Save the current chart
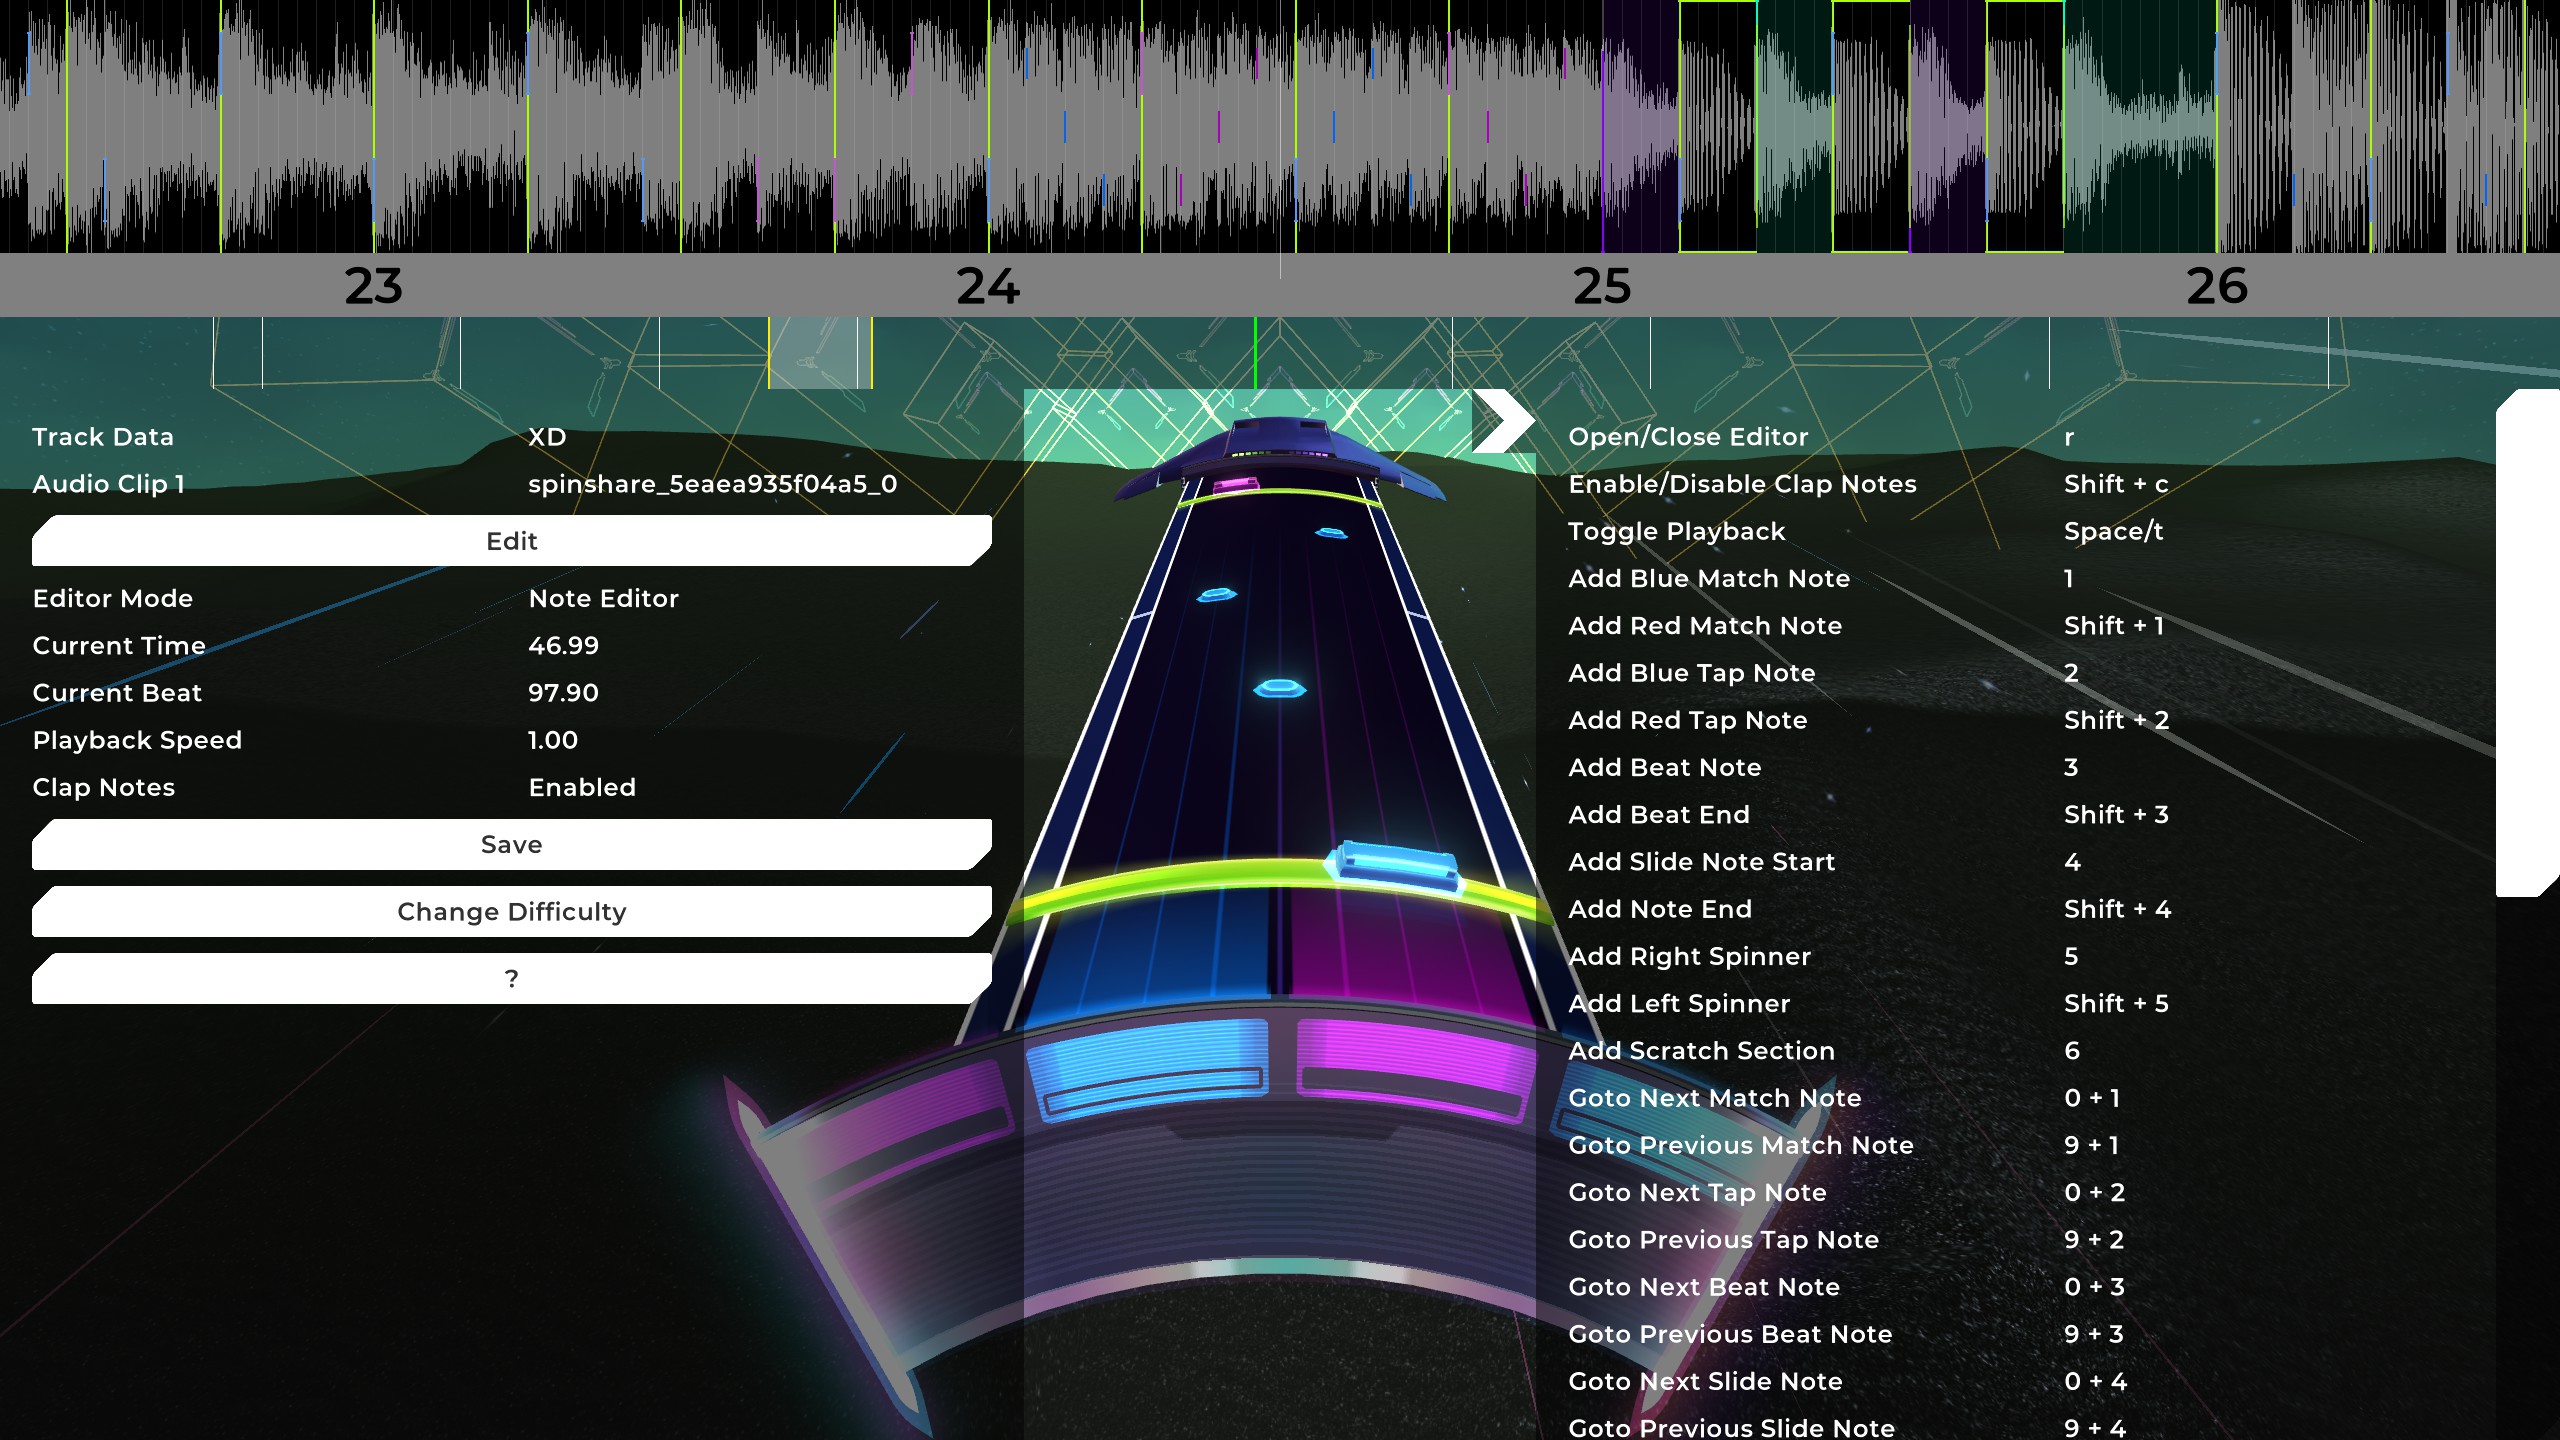This screenshot has height=1440, width=2560. (511, 845)
